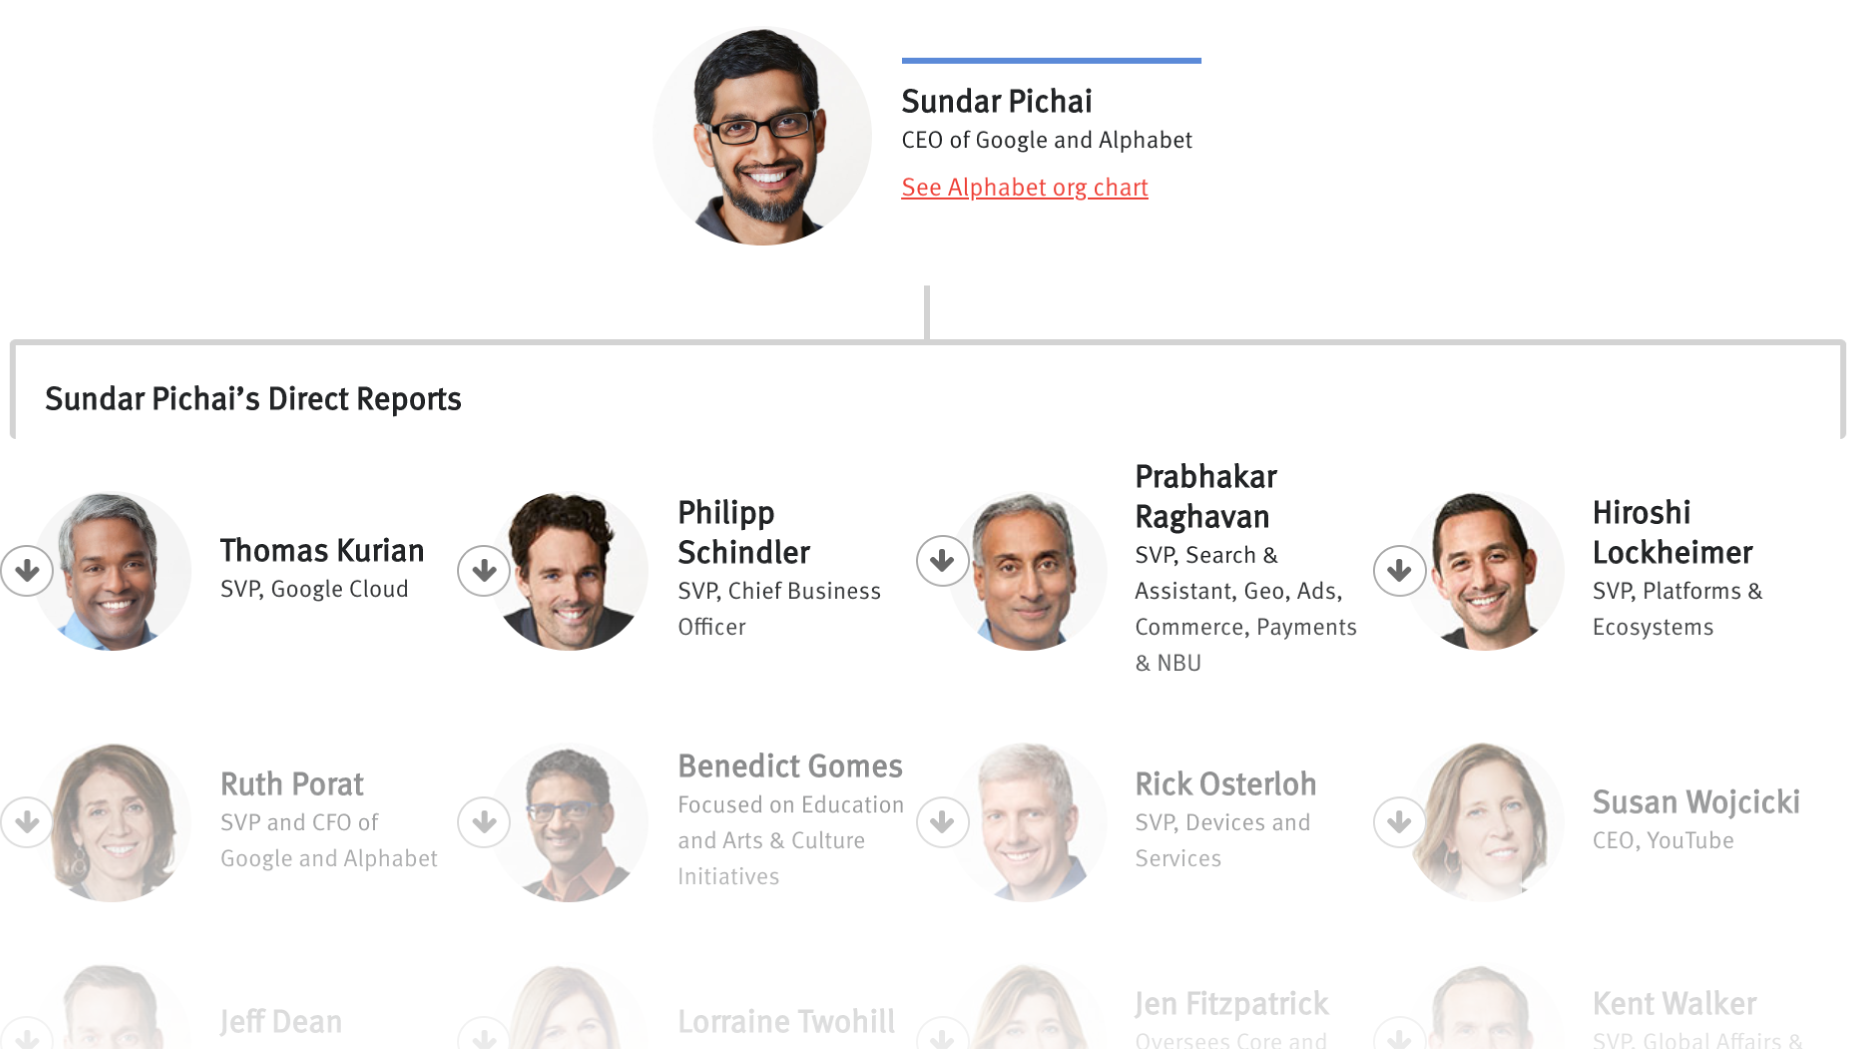Expand Thomas Kurian's direct reports arrow

[x=27, y=570]
